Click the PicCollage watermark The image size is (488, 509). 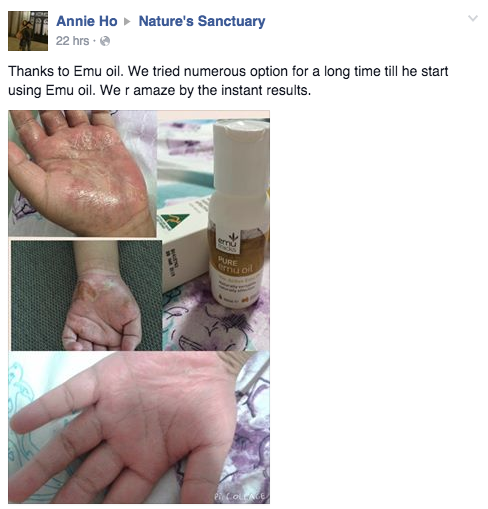click(x=241, y=496)
